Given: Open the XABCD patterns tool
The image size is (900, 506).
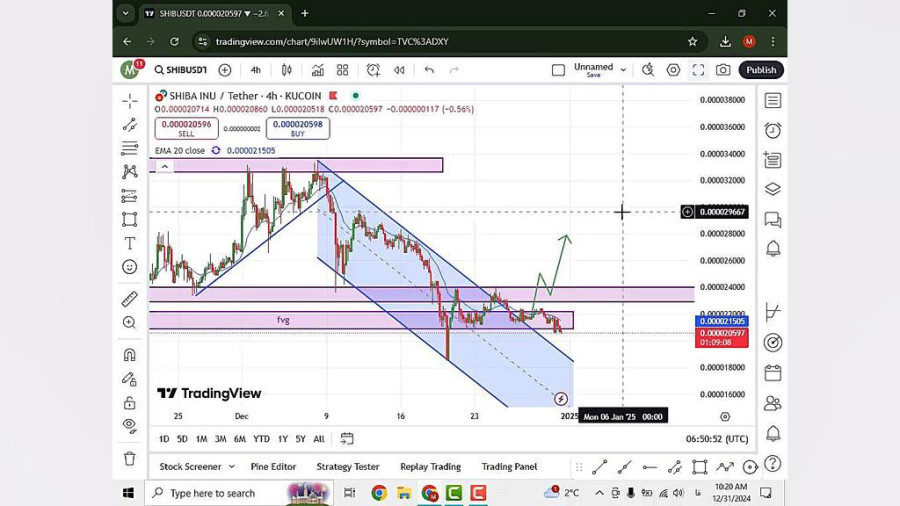Looking at the screenshot, I should [130, 172].
